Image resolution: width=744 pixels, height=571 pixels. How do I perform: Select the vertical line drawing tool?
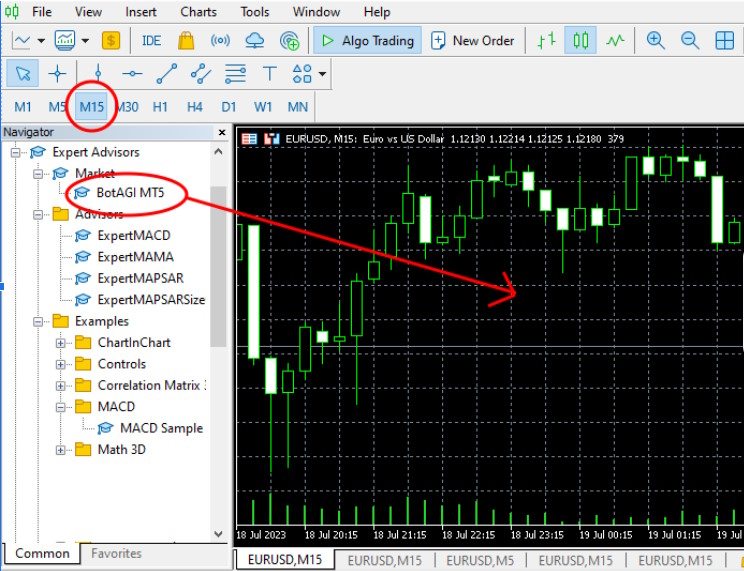[98, 73]
